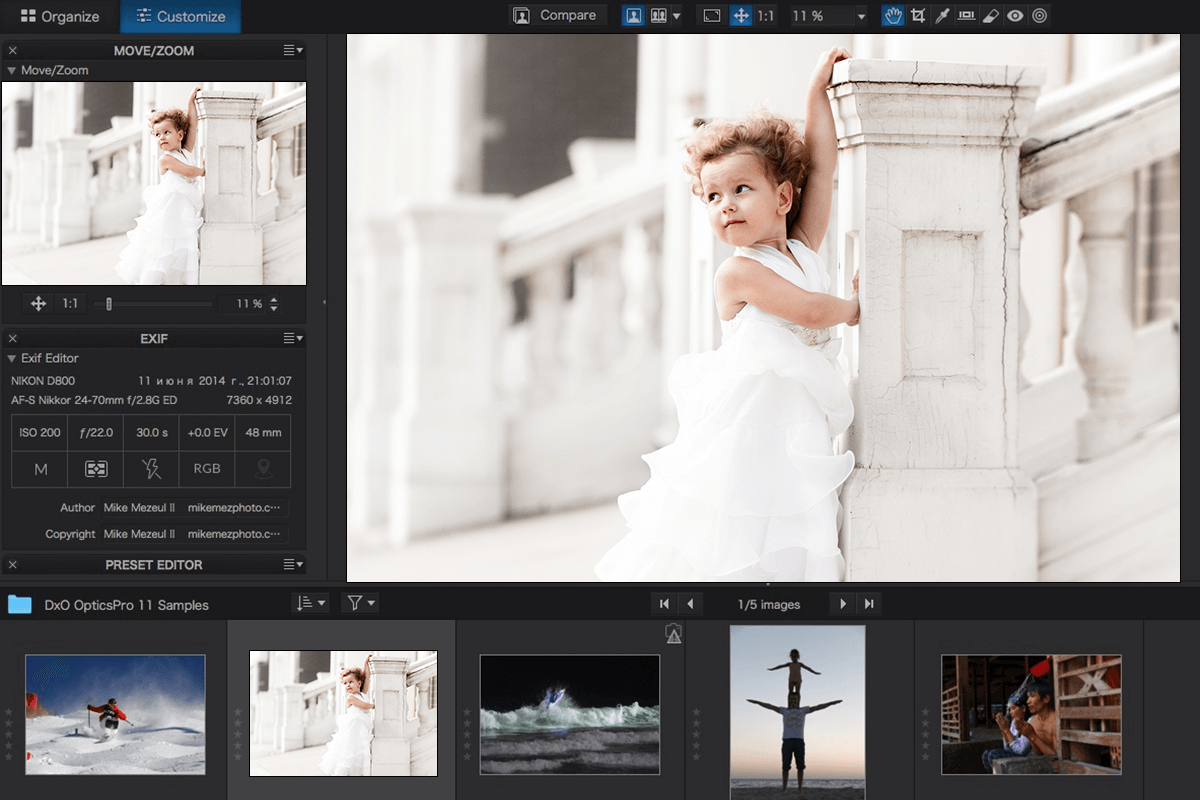
Task: Activate the Red-eye correction tool
Action: coord(1015,15)
